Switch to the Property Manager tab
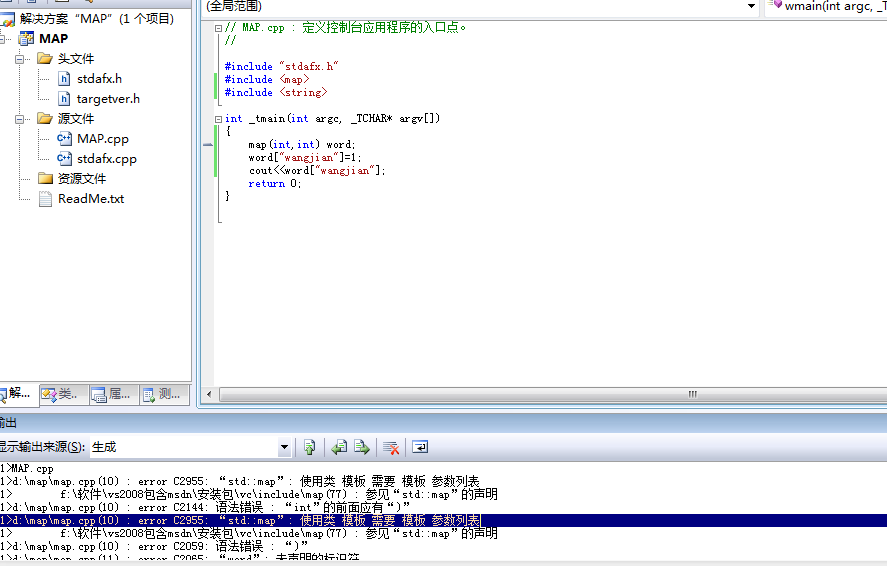Viewport: 887px width, 566px height. coord(112,394)
